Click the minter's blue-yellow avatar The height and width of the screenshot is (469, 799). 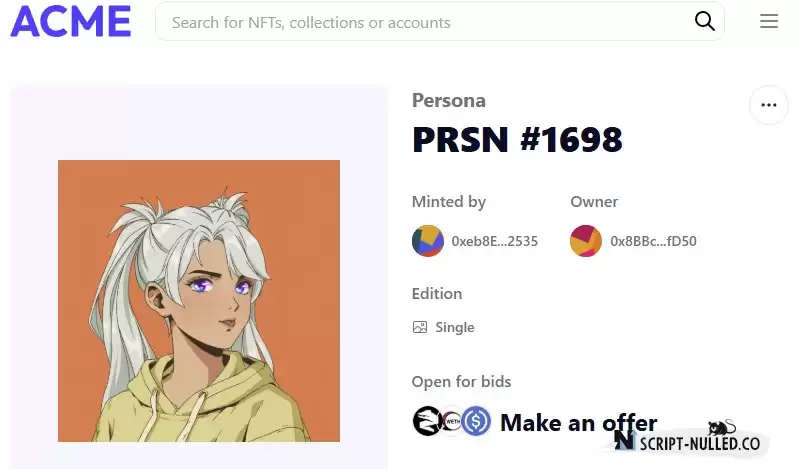428,241
